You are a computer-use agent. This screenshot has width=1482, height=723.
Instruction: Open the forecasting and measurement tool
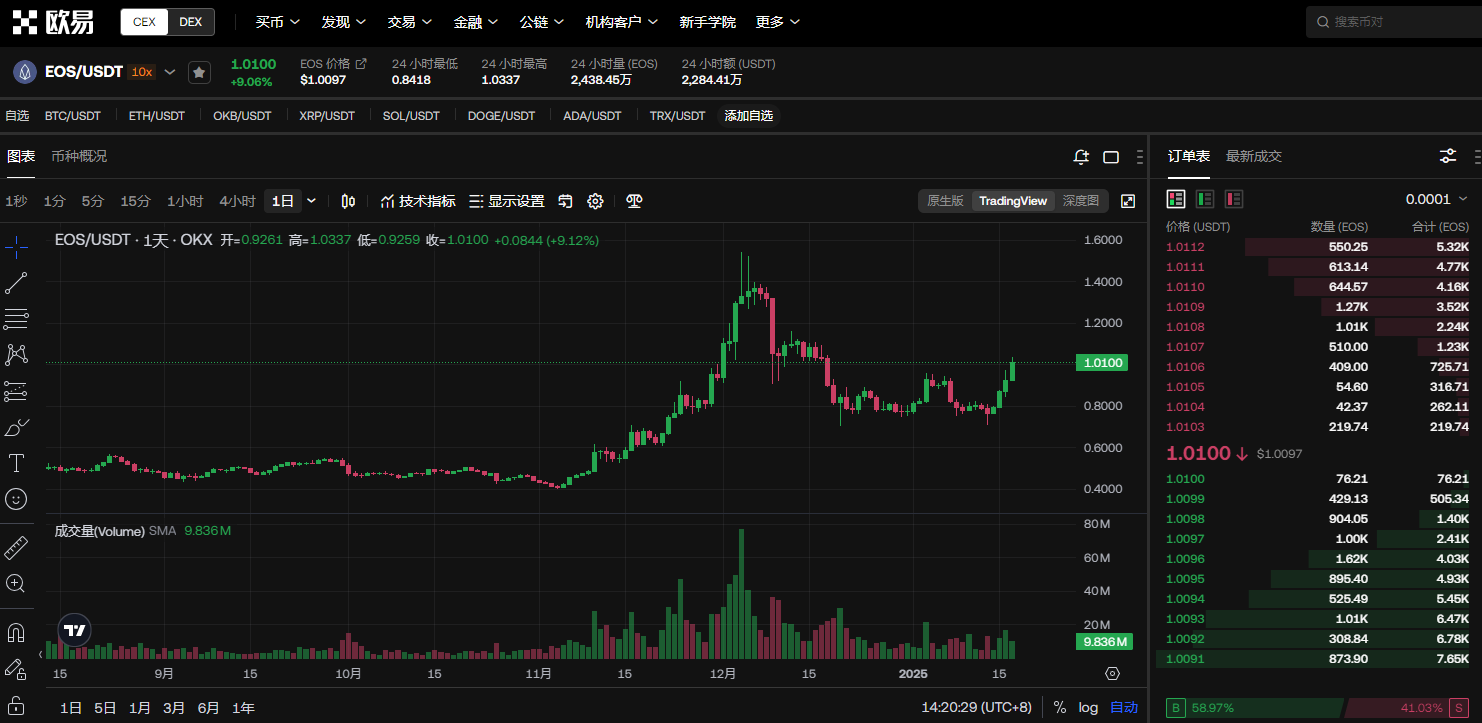point(16,391)
